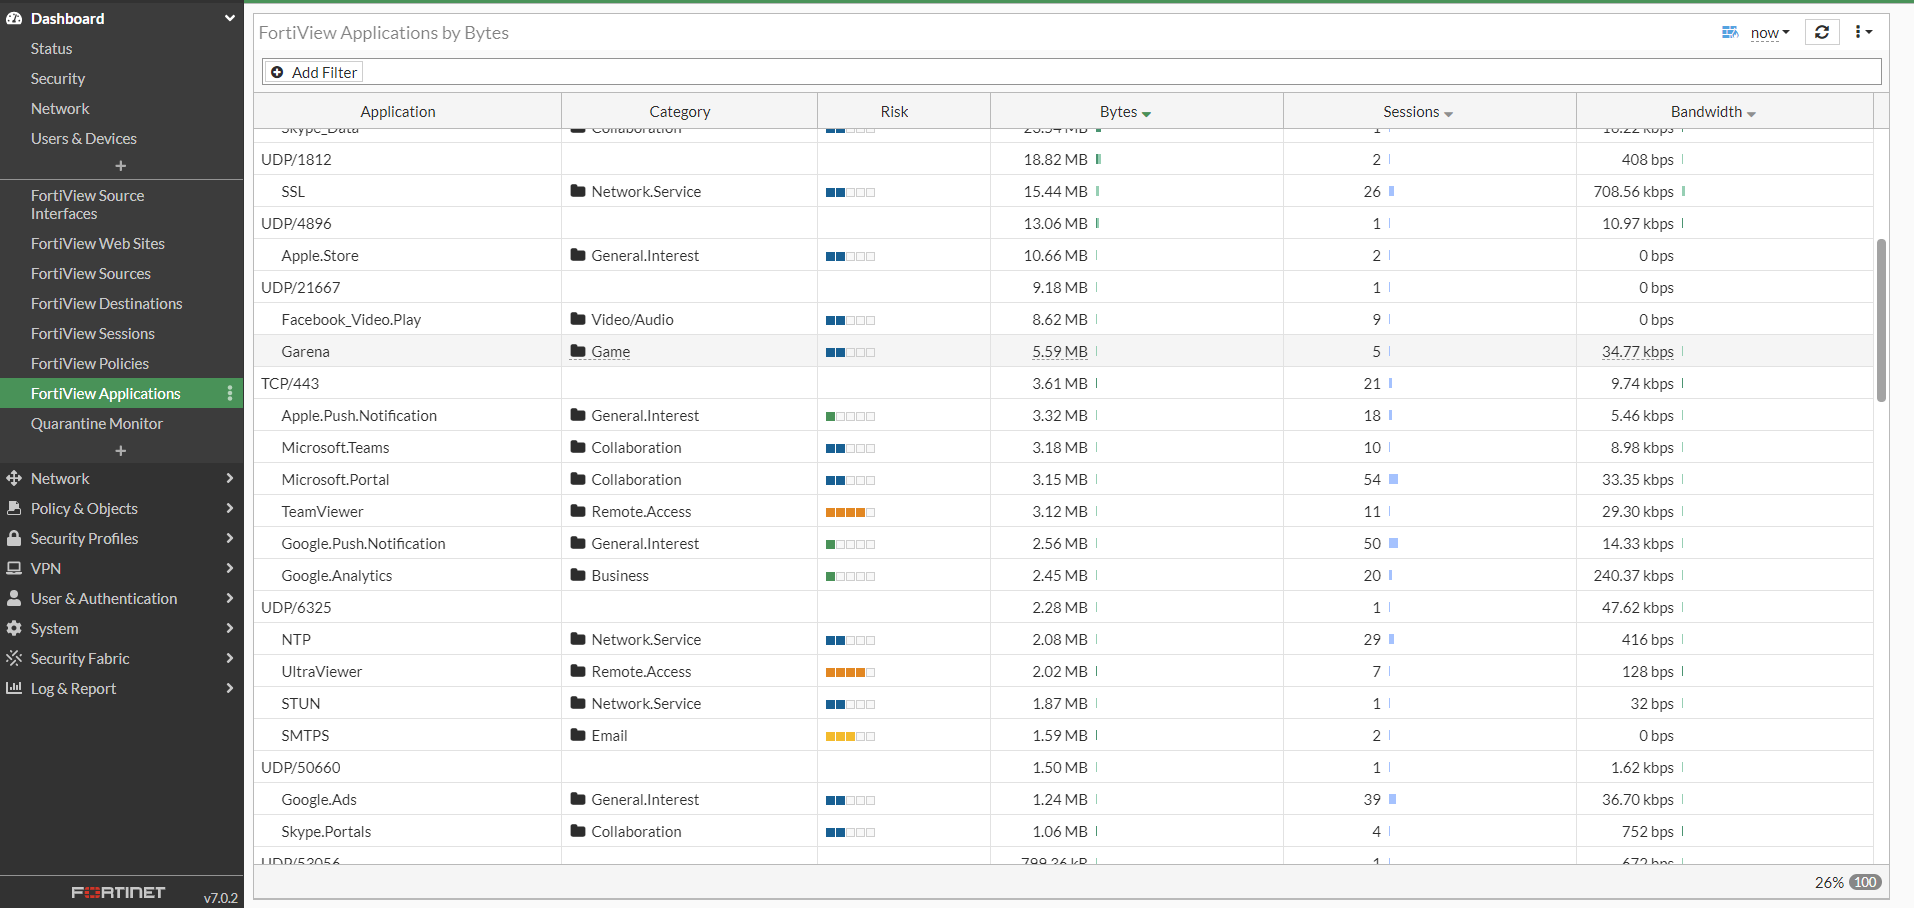Click the Add Filter button
Screen dimensions: 1914x908
[x=314, y=72]
